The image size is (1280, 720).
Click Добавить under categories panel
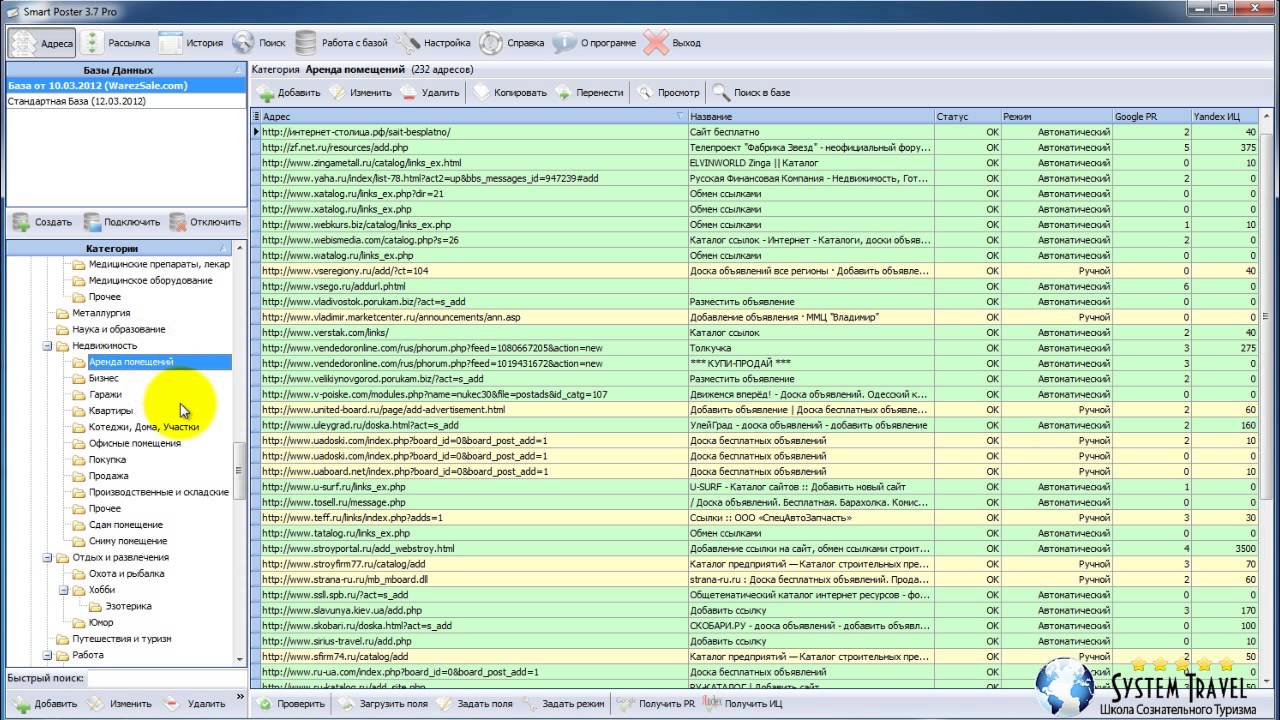pyautogui.click(x=44, y=704)
